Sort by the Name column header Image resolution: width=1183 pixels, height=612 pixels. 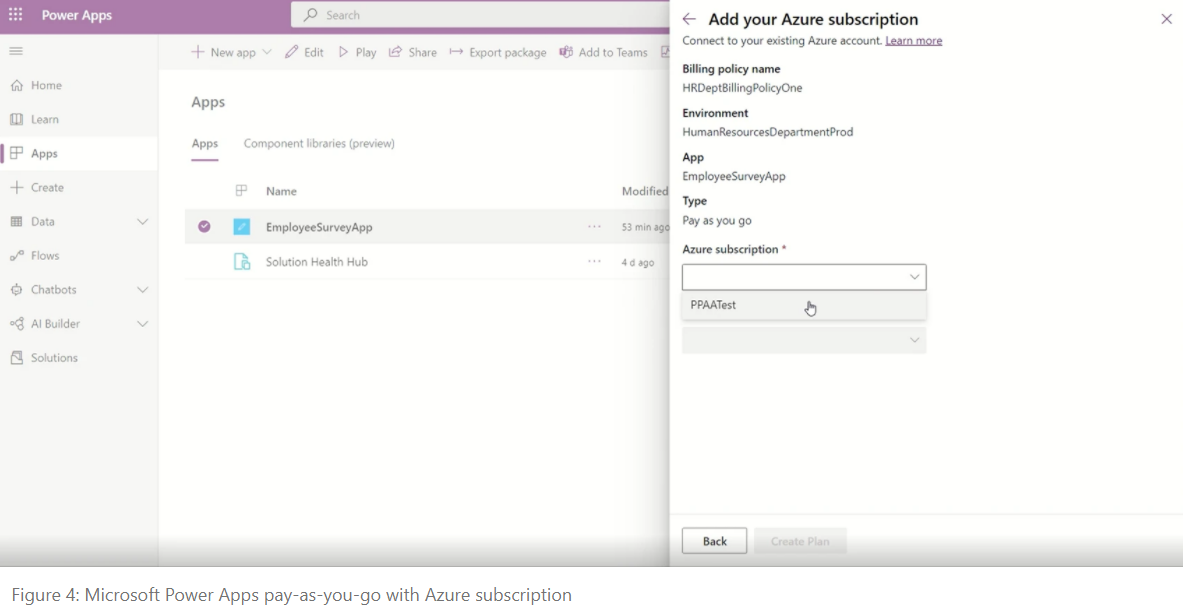(x=281, y=192)
